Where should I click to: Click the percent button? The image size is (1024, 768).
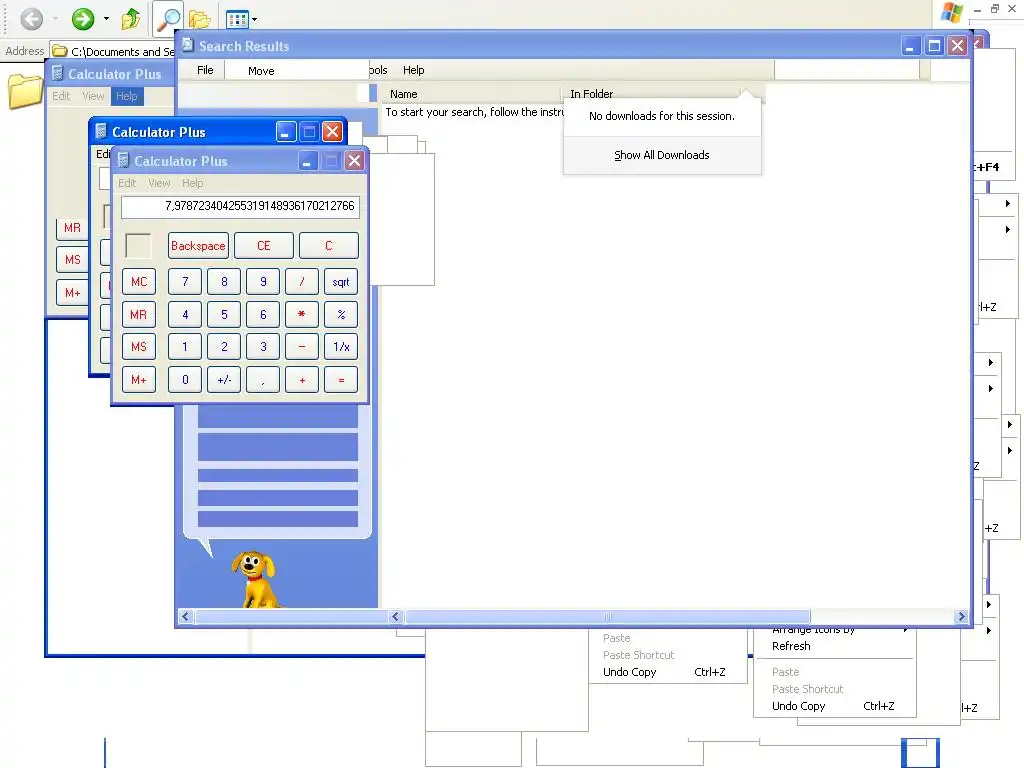(341, 314)
